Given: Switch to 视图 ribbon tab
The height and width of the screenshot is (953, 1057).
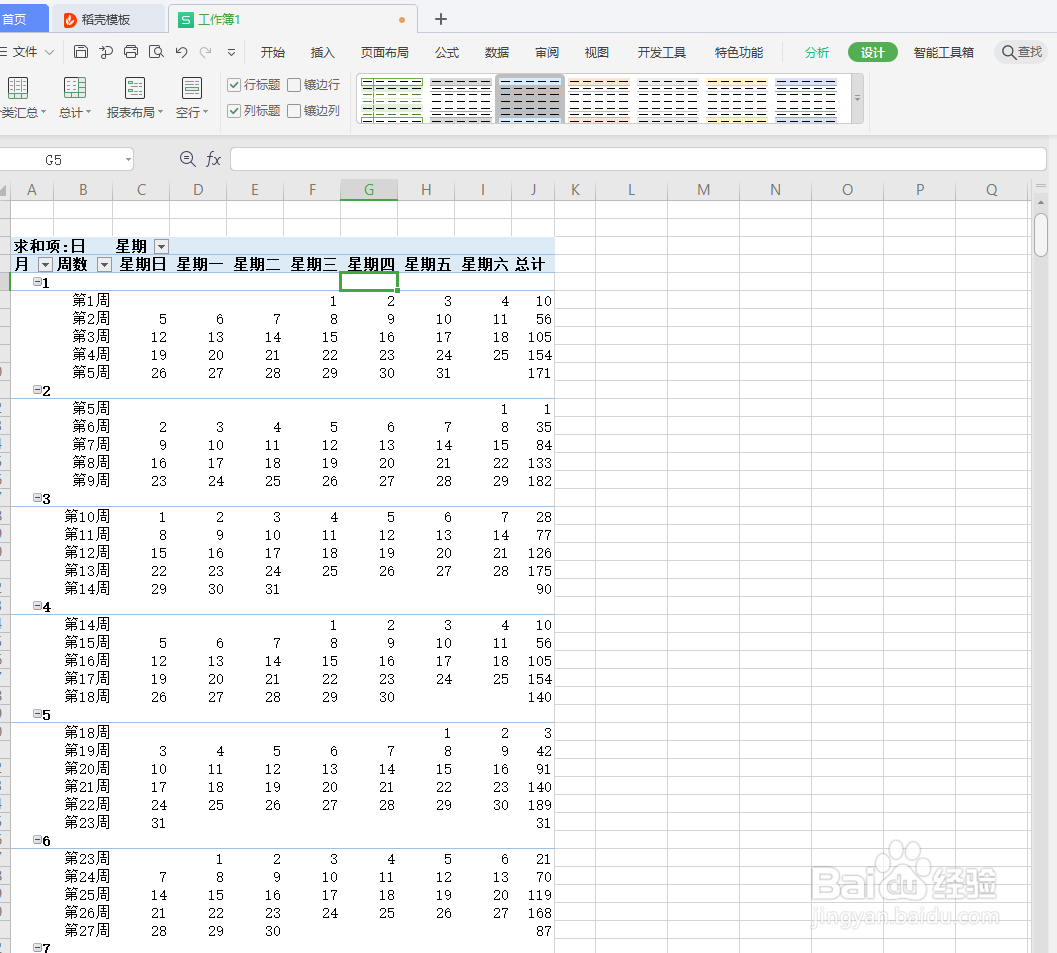Looking at the screenshot, I should click(x=597, y=53).
